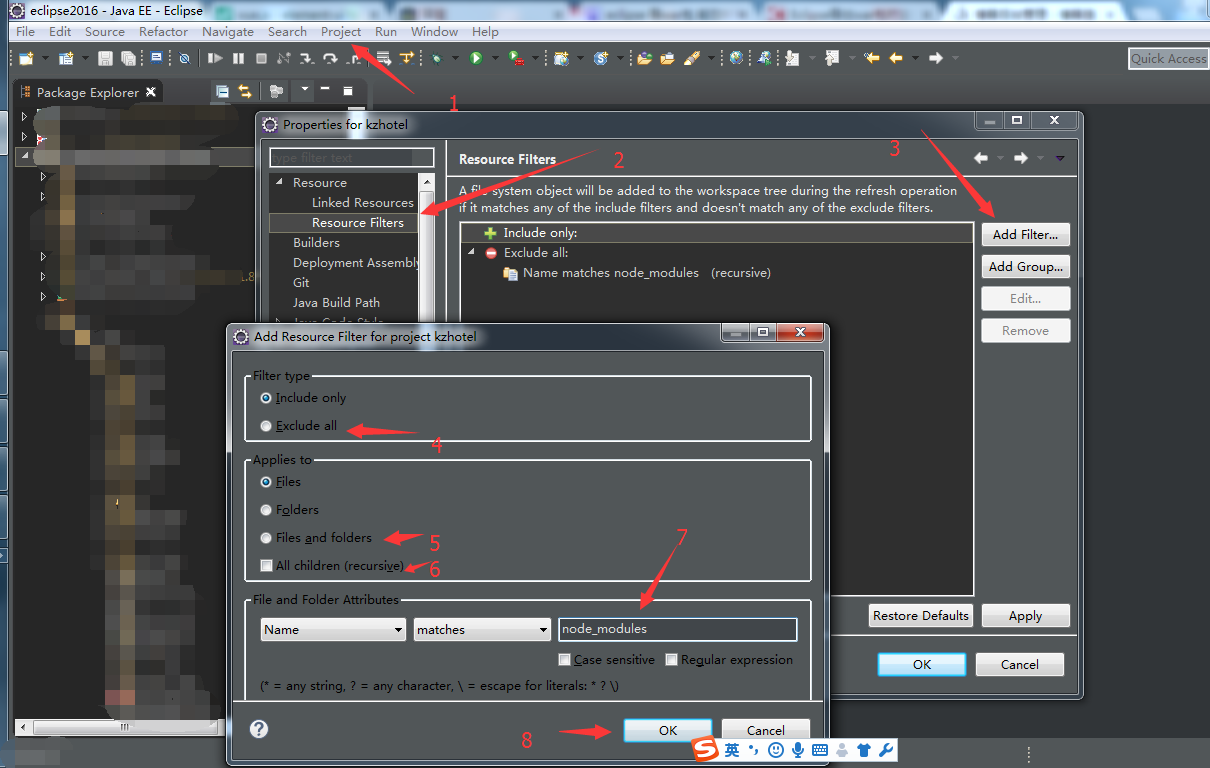This screenshot has height=768, width=1210.
Task: Open Package Explorer View Menu triangle
Action: (304, 90)
